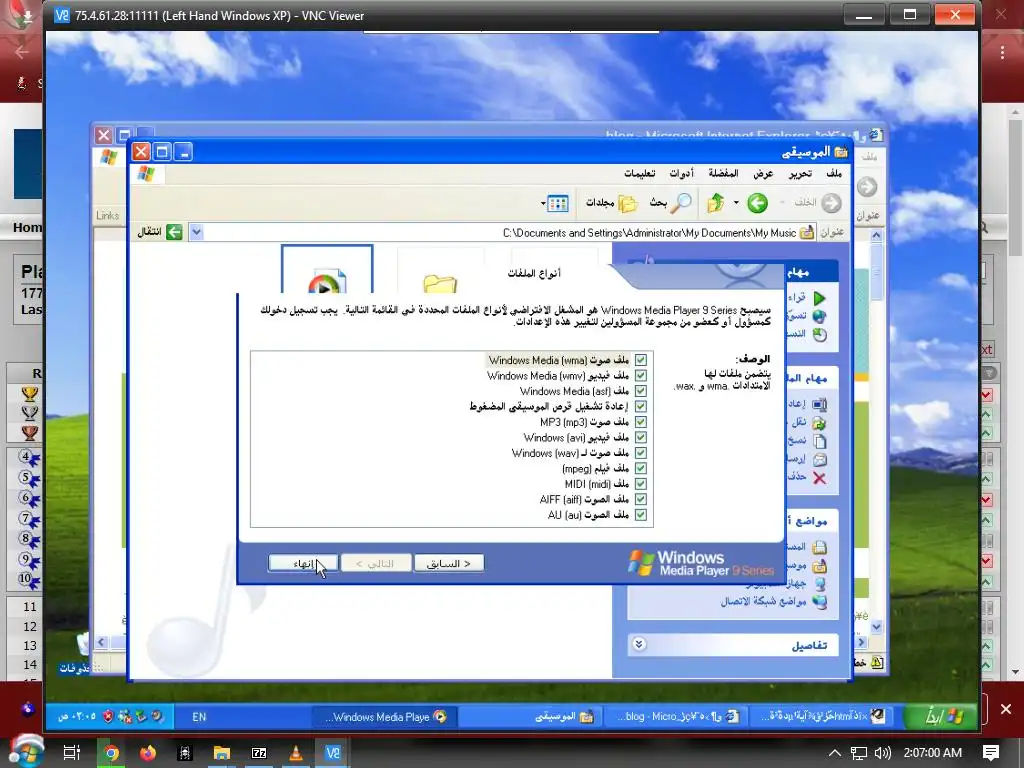This screenshot has height=768, width=1024.
Task: Open Network Places link (مواضع شبكة الاتصال)
Action: [763, 601]
